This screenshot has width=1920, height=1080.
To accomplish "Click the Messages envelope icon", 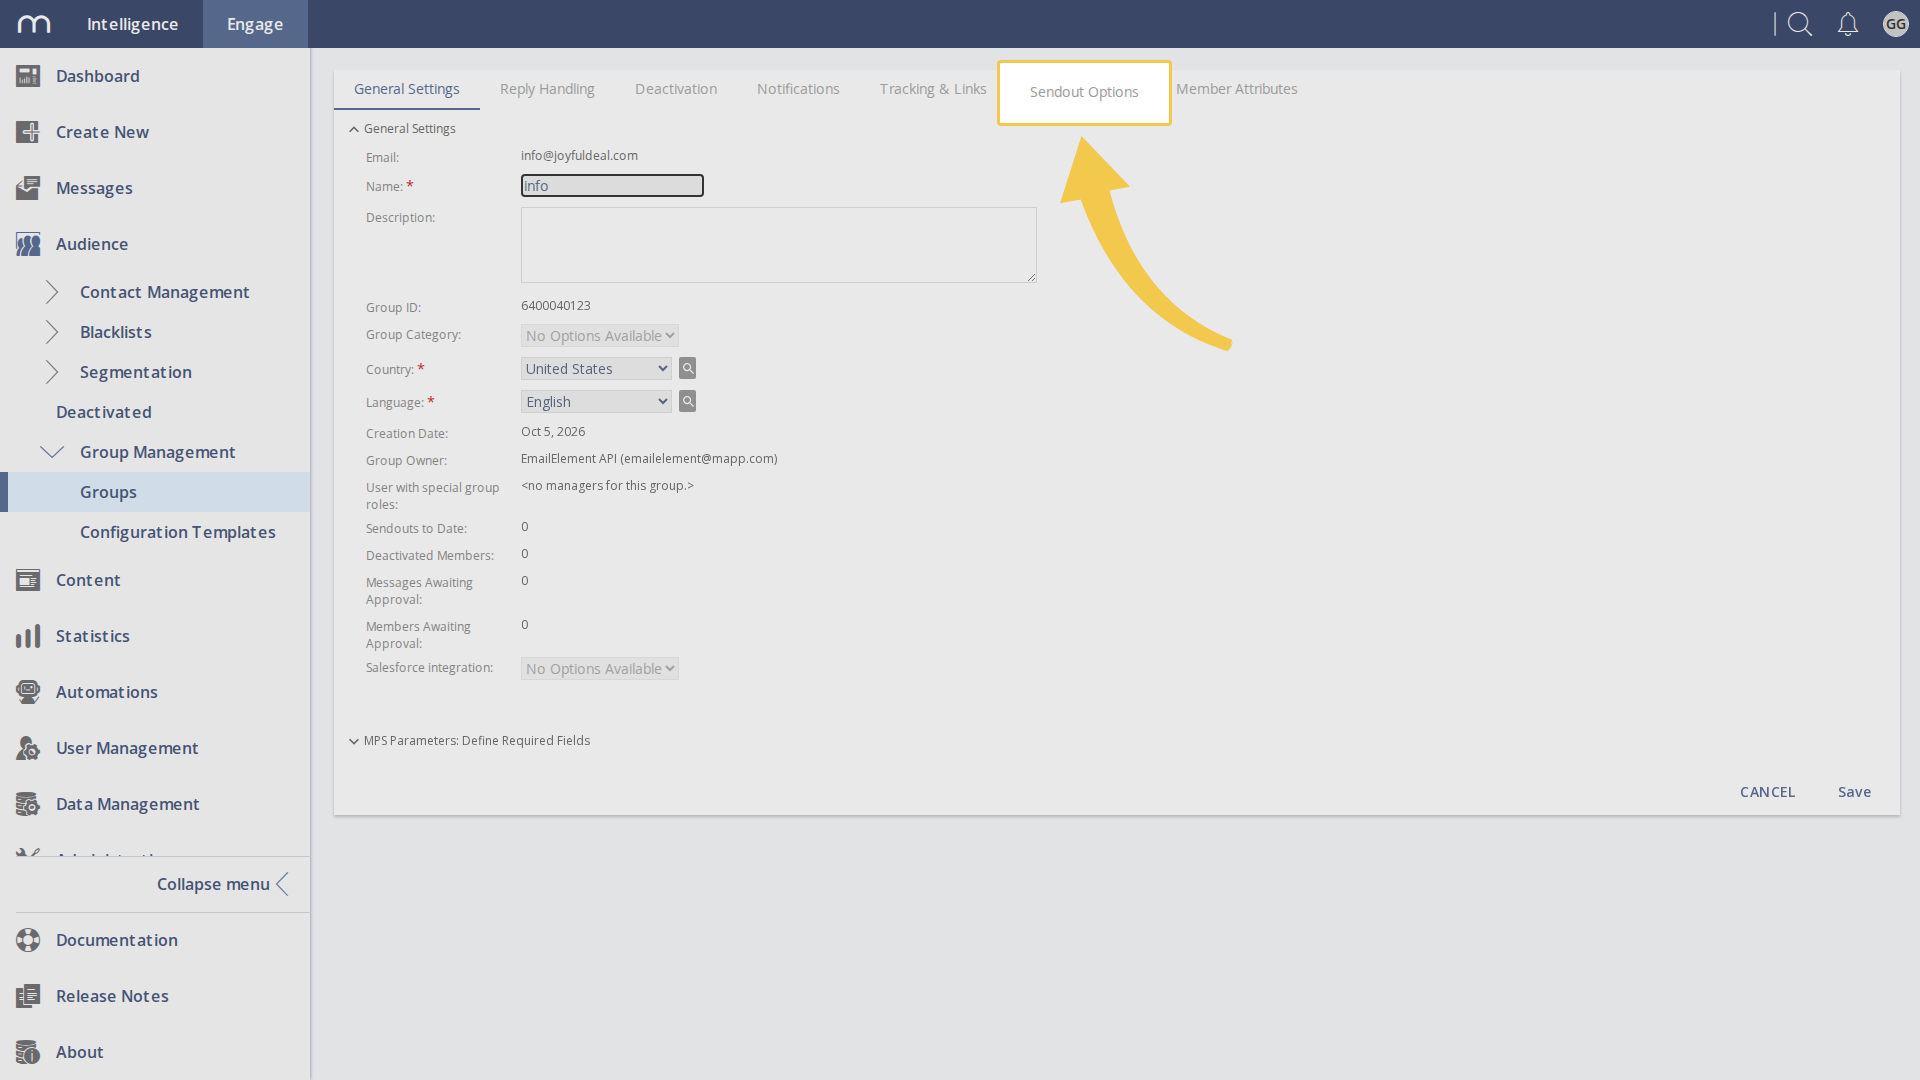I will (28, 188).
